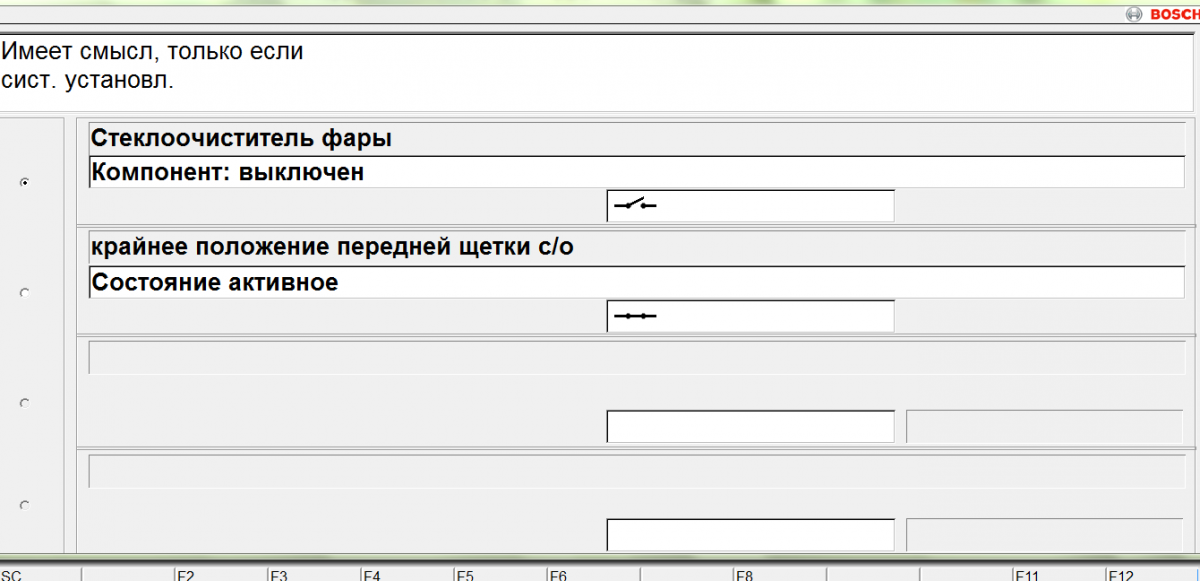Viewport: 1200px width, 581px height.
Task: Select the third empty row's radio button
Action: (25, 403)
